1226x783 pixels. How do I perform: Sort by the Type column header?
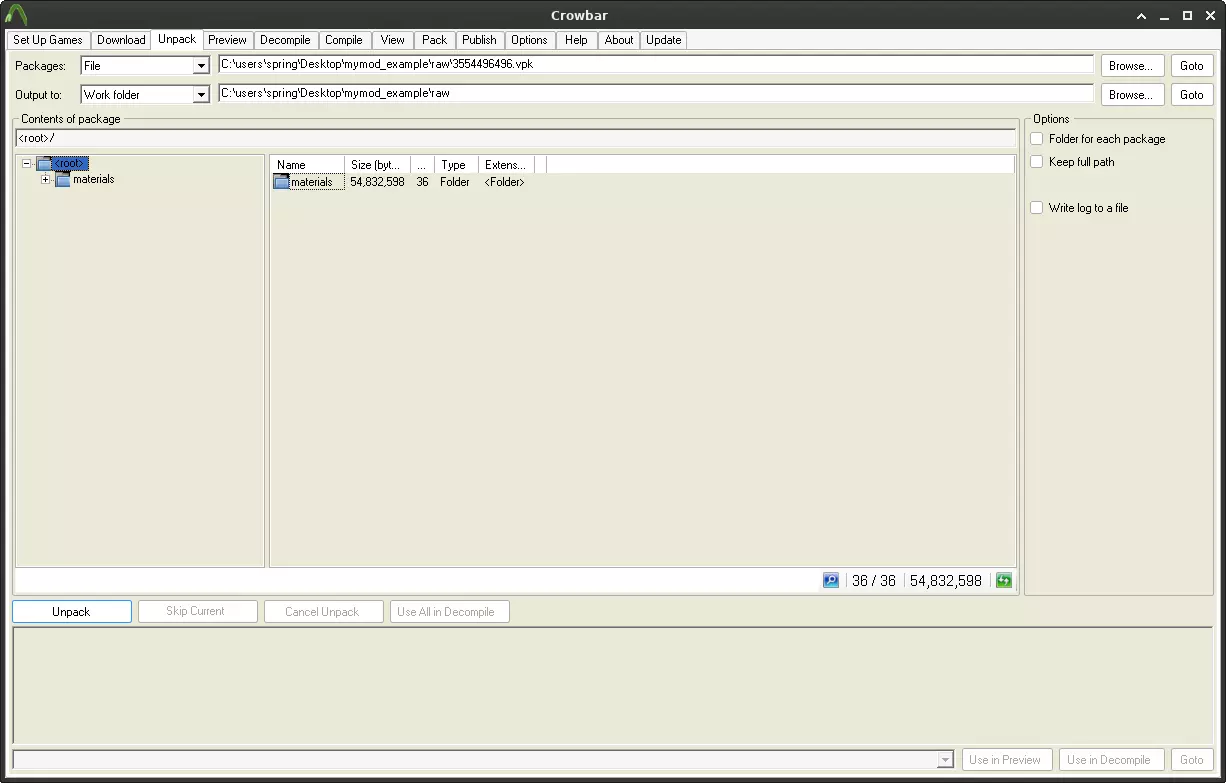point(456,165)
